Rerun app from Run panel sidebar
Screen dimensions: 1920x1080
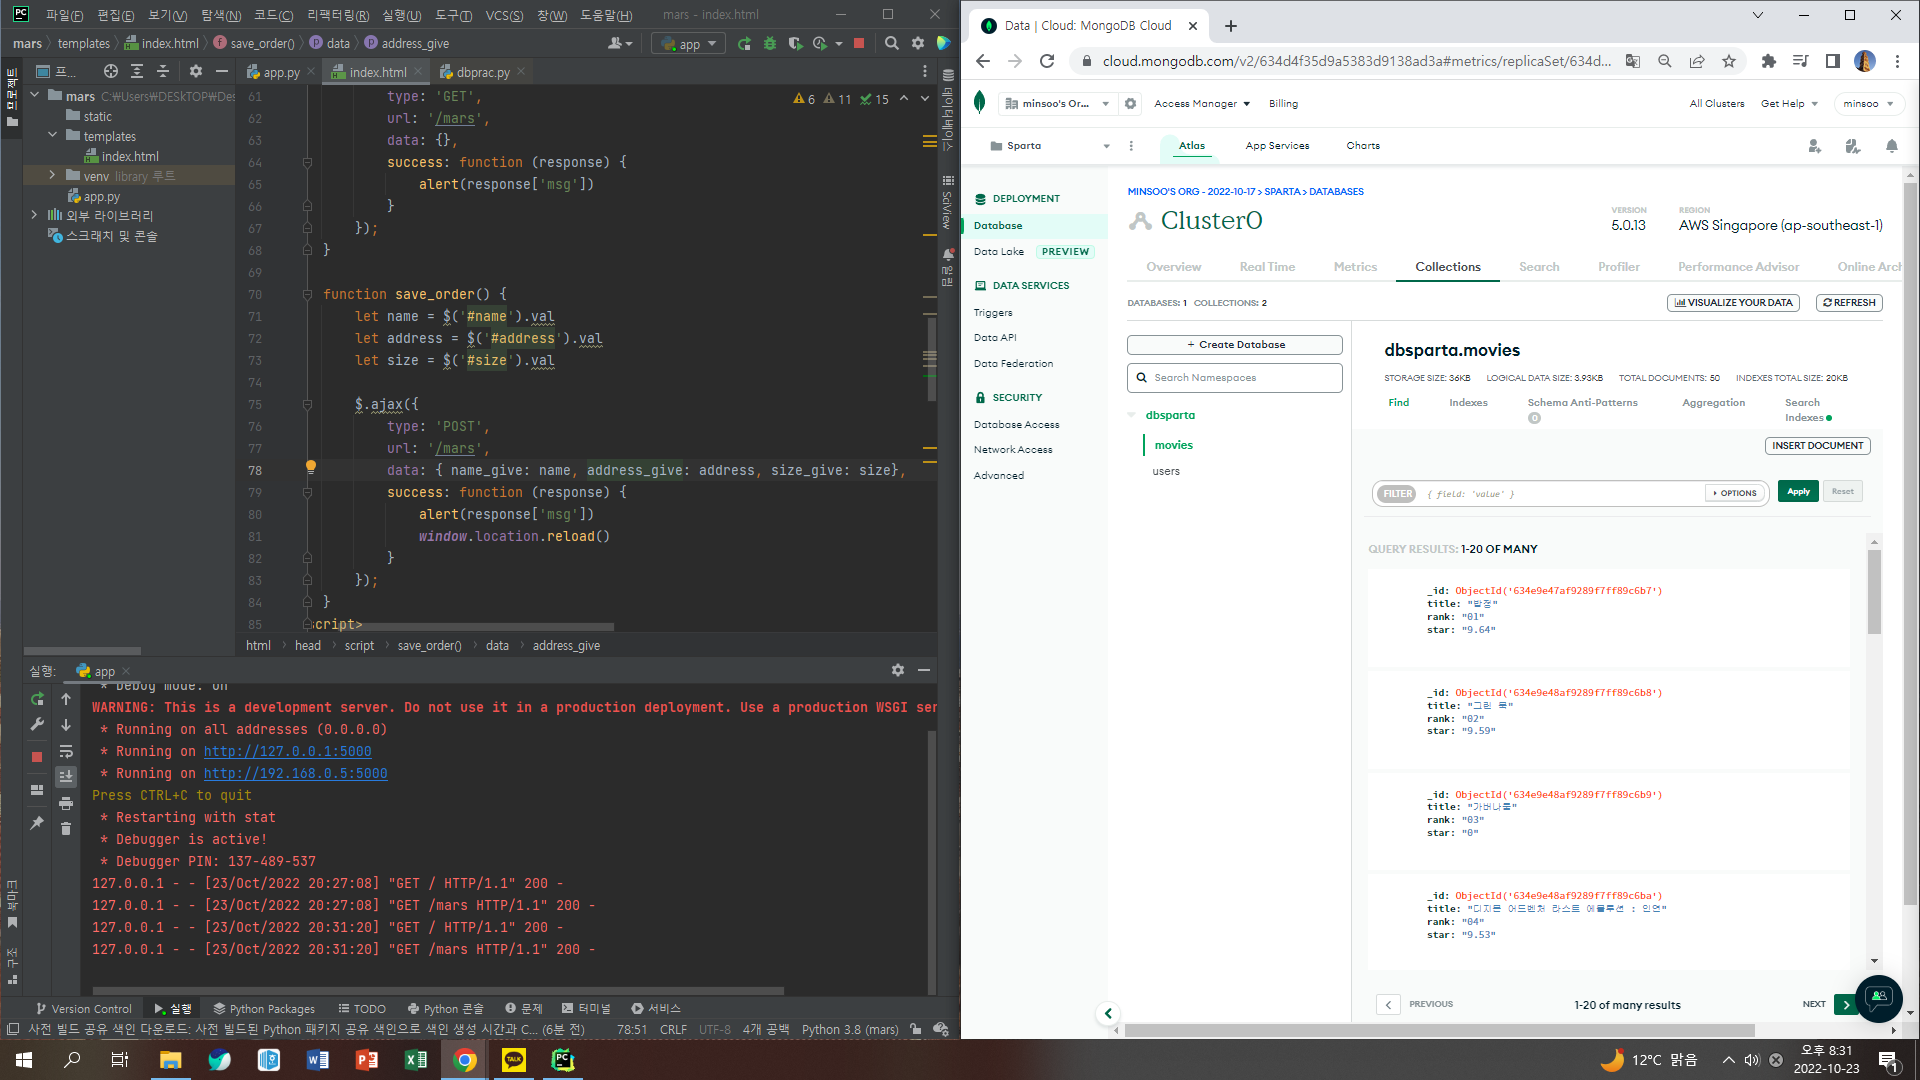point(37,699)
